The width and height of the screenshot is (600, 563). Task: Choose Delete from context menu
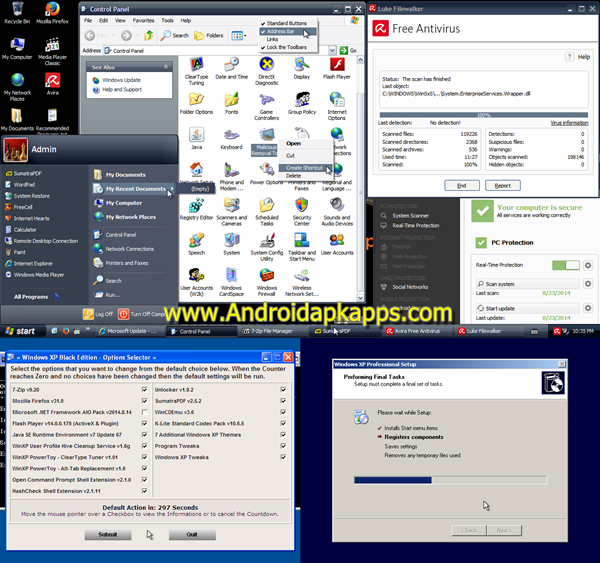(293, 176)
